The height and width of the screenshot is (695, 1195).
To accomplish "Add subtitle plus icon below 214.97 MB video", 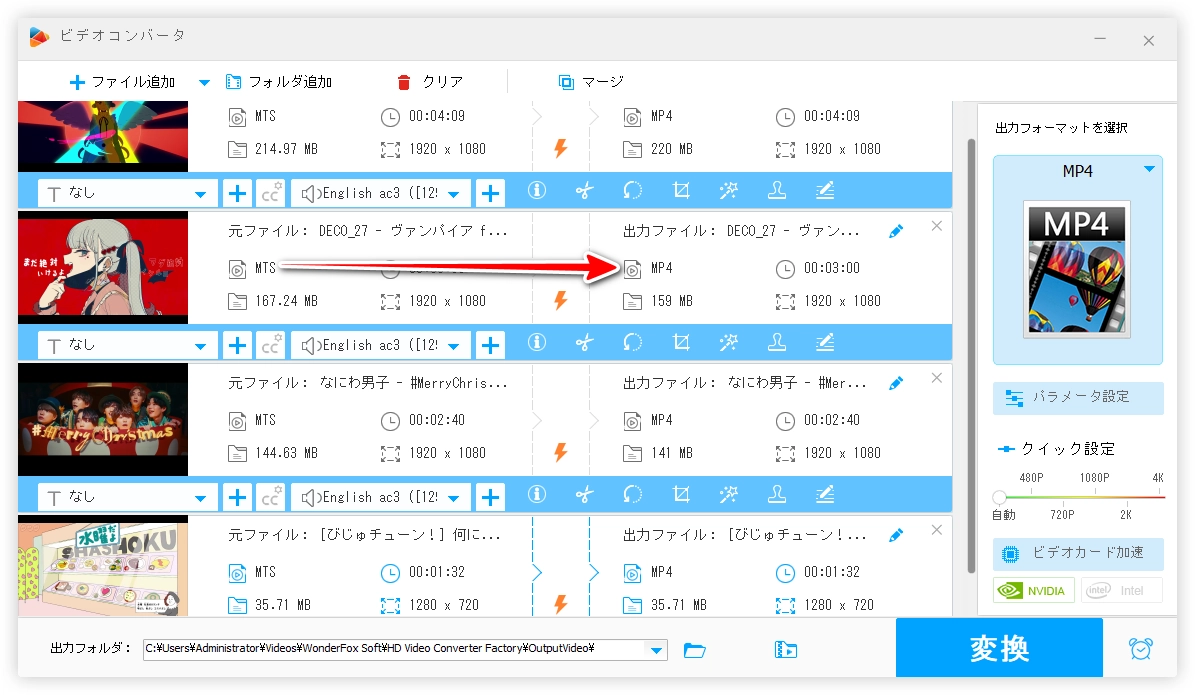I will pos(238,194).
